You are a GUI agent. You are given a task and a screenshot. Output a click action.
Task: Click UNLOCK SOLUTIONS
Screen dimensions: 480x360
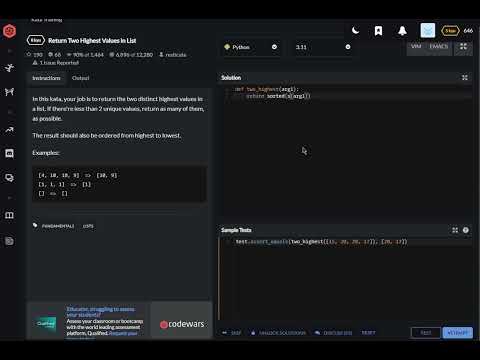[279, 333]
